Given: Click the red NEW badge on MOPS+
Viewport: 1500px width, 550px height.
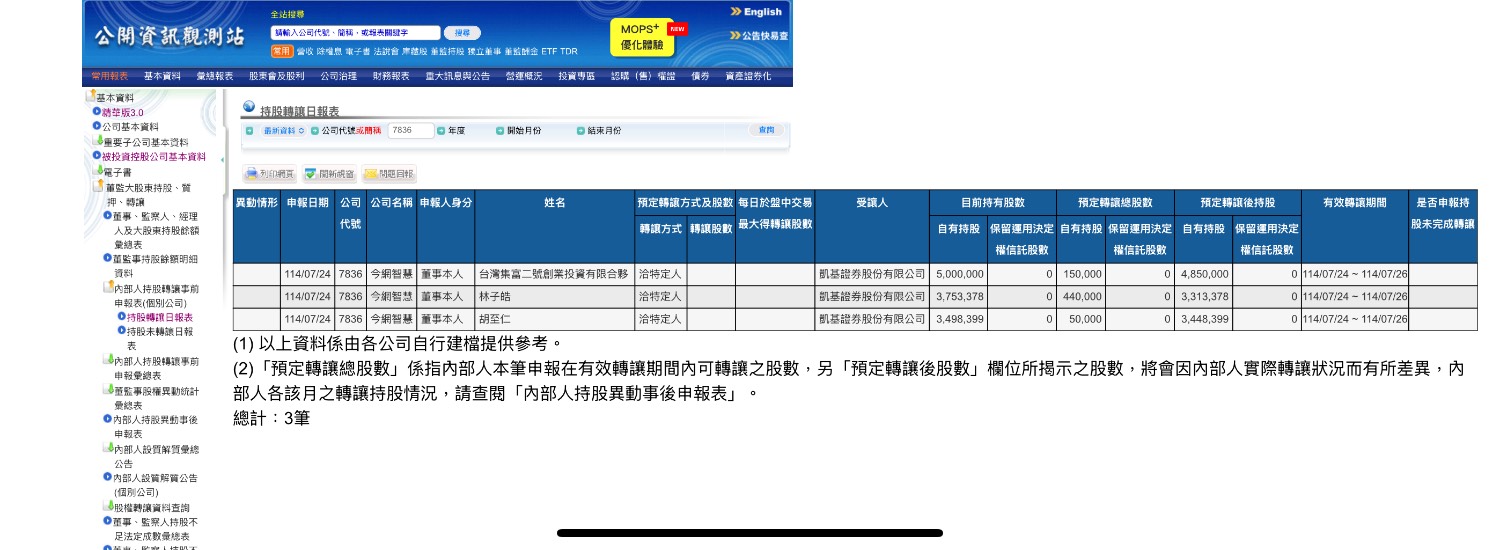Looking at the screenshot, I should (677, 28).
